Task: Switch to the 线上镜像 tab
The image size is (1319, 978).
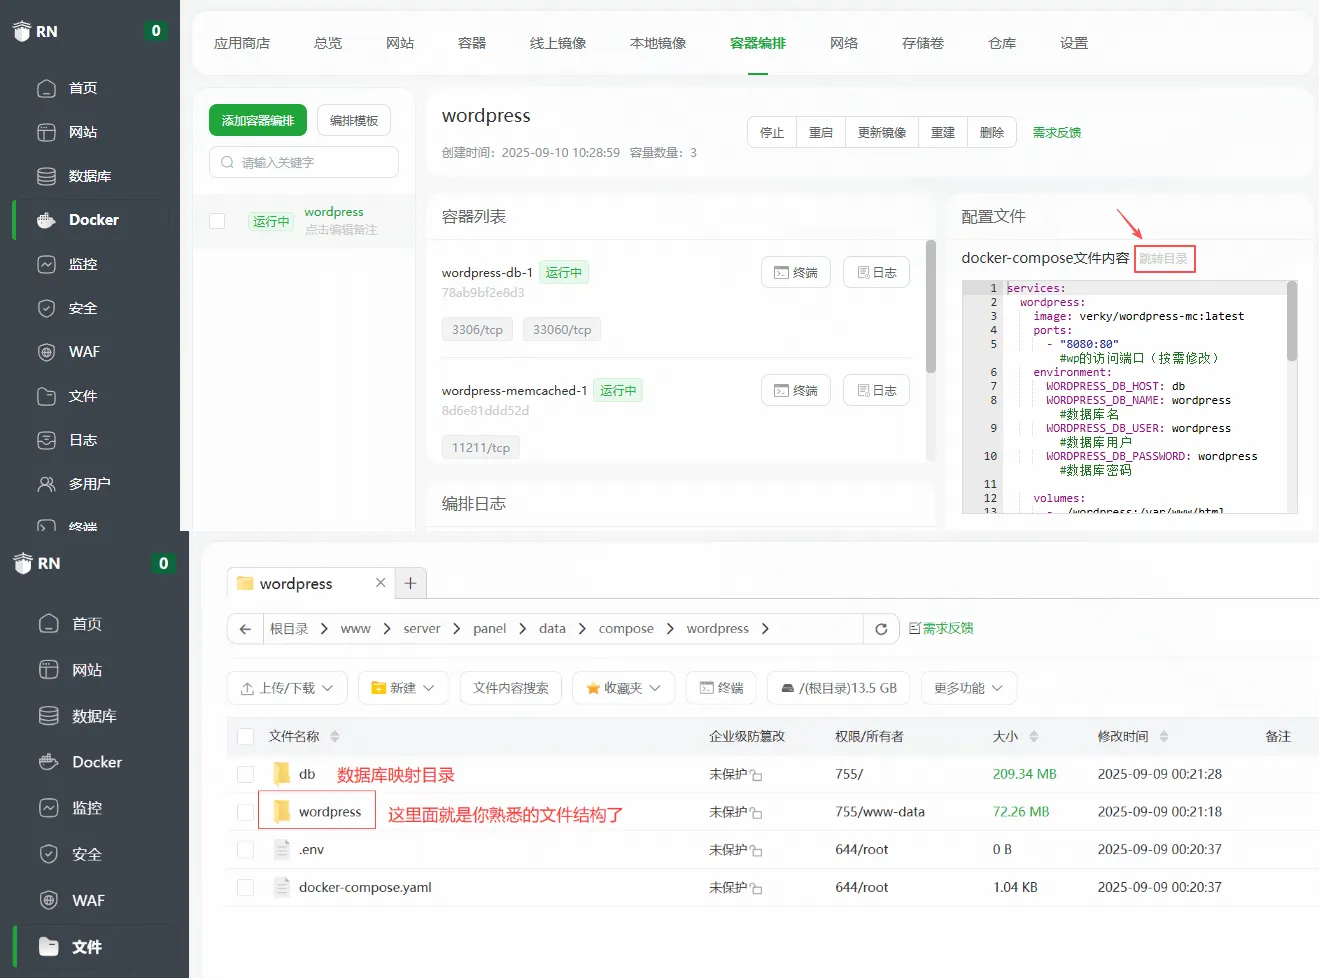Action: click(x=558, y=43)
